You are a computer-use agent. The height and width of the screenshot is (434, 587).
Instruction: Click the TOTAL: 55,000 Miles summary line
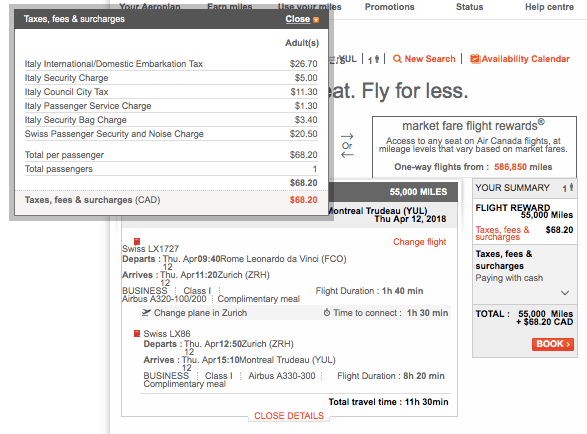coord(524,314)
